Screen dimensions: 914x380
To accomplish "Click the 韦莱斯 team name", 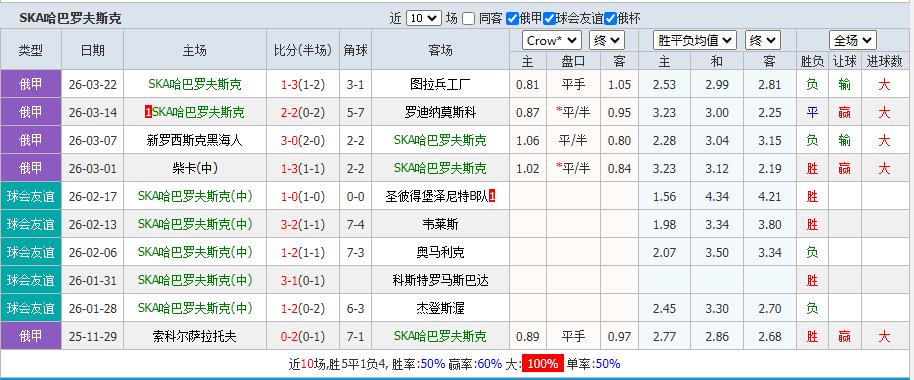I will point(440,224).
